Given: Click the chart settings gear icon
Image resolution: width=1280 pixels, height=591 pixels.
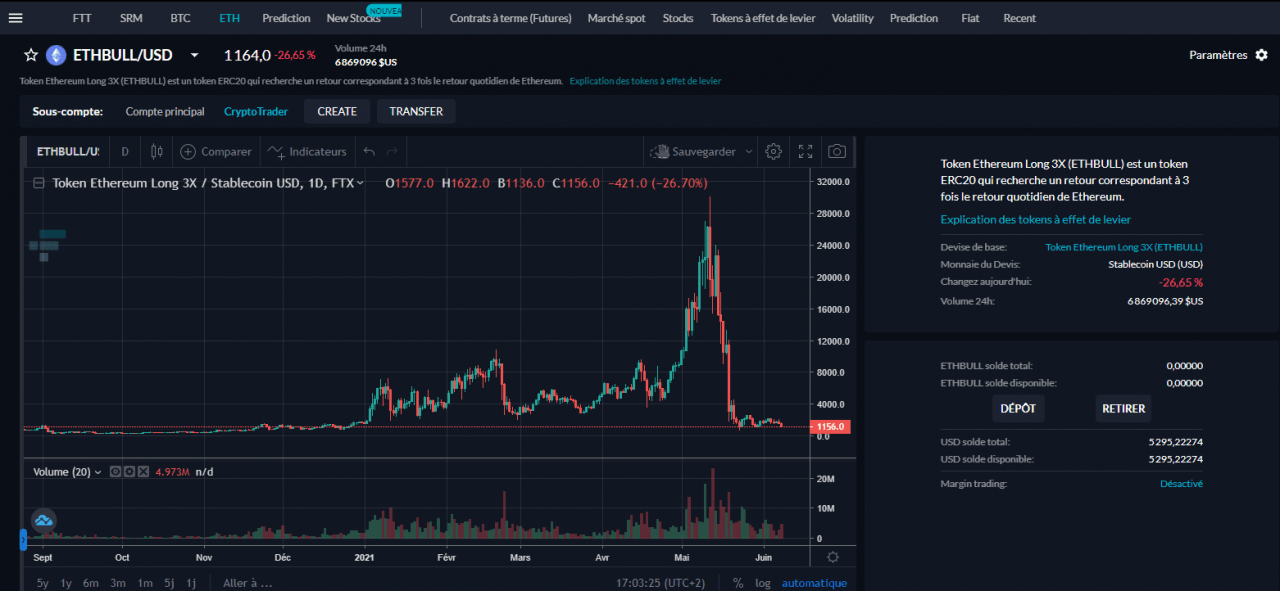Looking at the screenshot, I should pyautogui.click(x=773, y=152).
